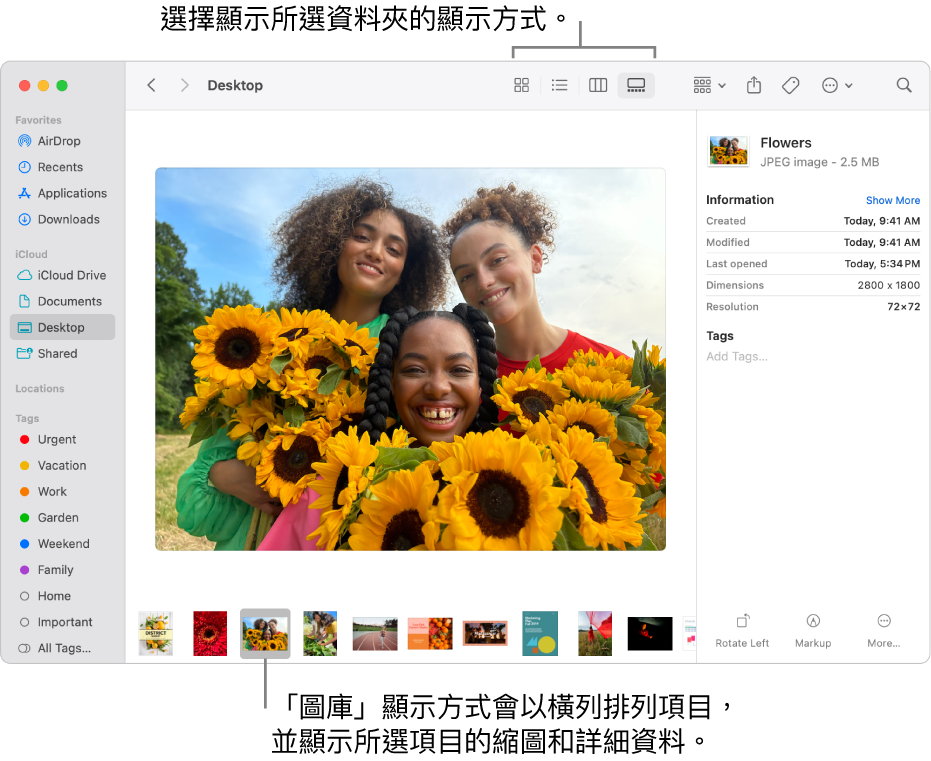Open iCloud Drive in the sidebar
931x761 pixels.
click(x=62, y=275)
